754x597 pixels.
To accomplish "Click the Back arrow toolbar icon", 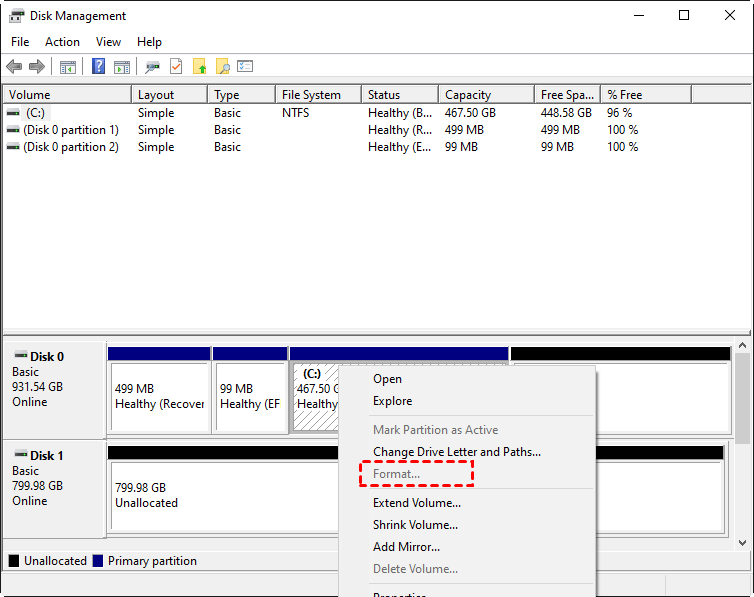I will coord(14,66).
